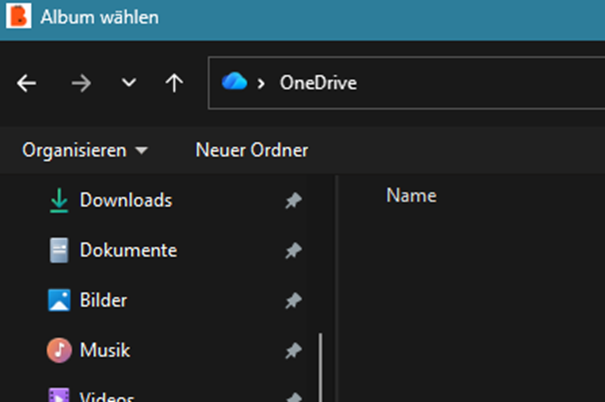Click the OneDrive cloud icon in the address bar

pos(234,82)
